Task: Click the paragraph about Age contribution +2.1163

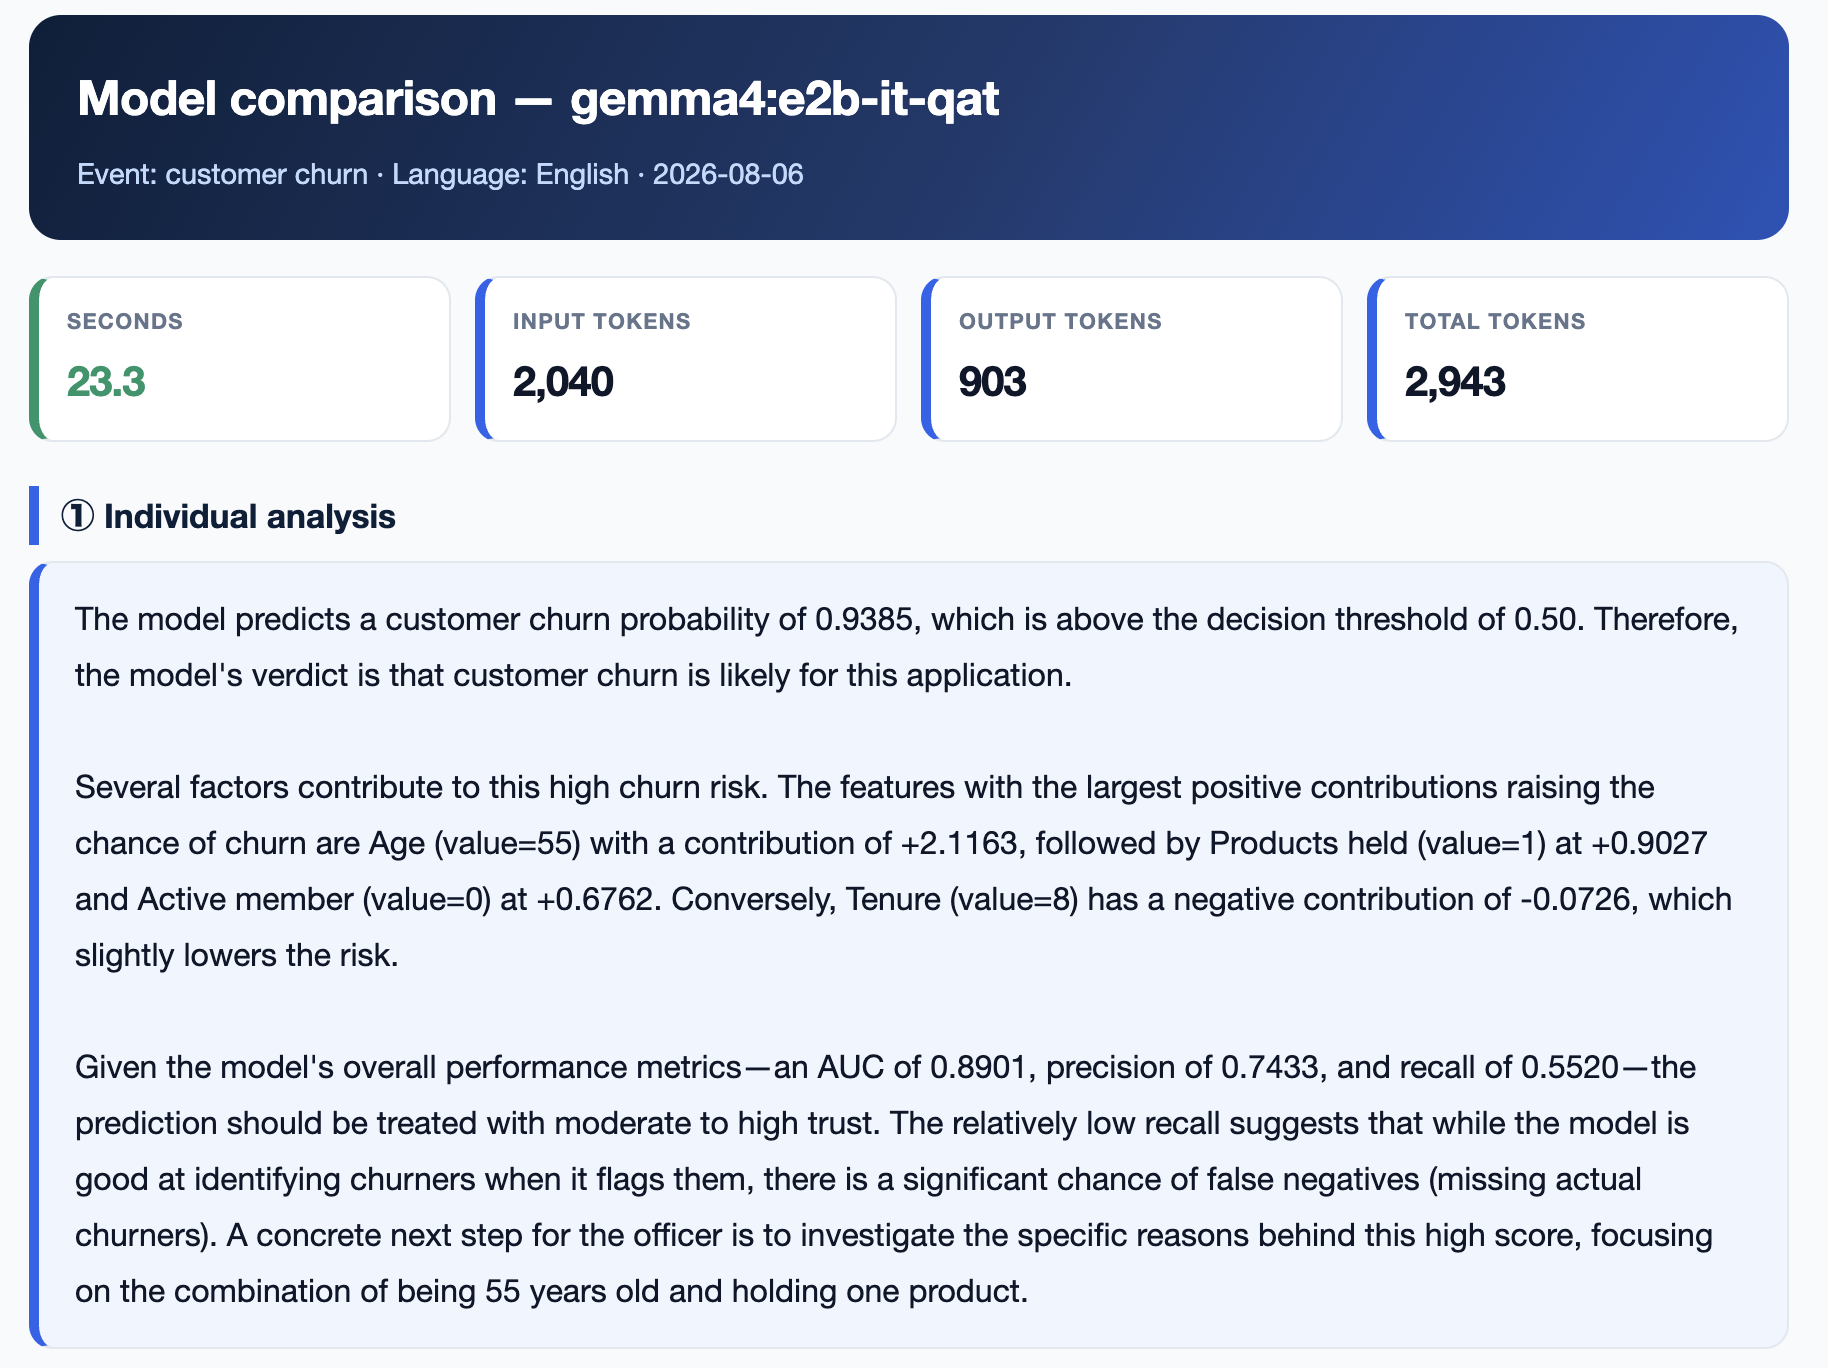Action: 904,871
